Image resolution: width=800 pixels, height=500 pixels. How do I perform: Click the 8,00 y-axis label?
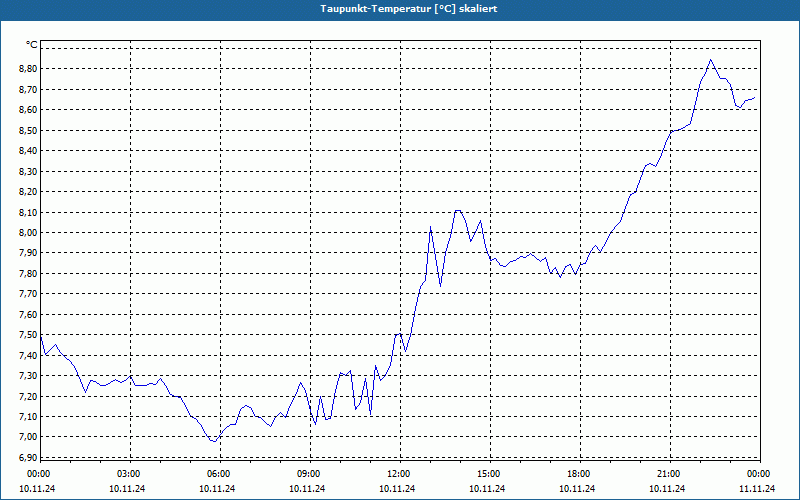pyautogui.click(x=28, y=233)
